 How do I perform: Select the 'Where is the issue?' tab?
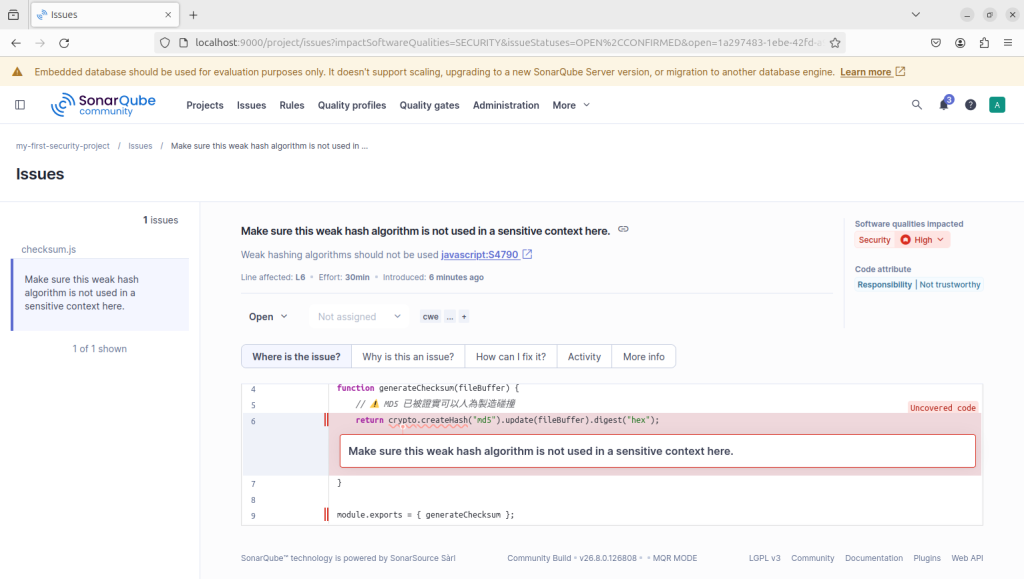296,356
